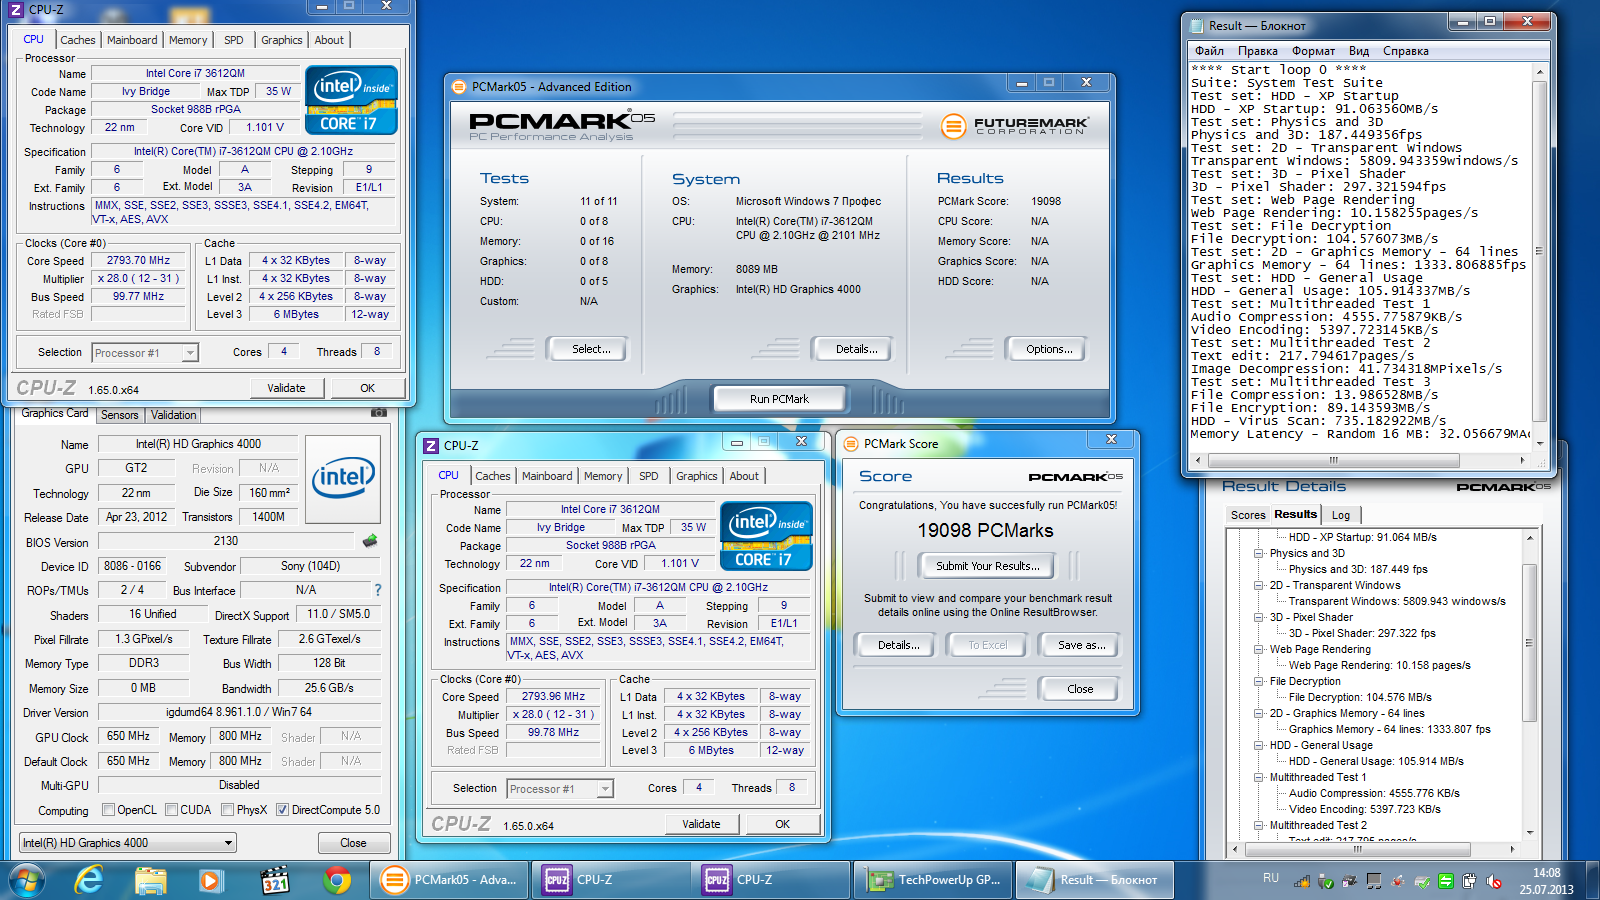Click the BIOS save chip icon in GPU-Z
The image size is (1600, 900).
[370, 541]
